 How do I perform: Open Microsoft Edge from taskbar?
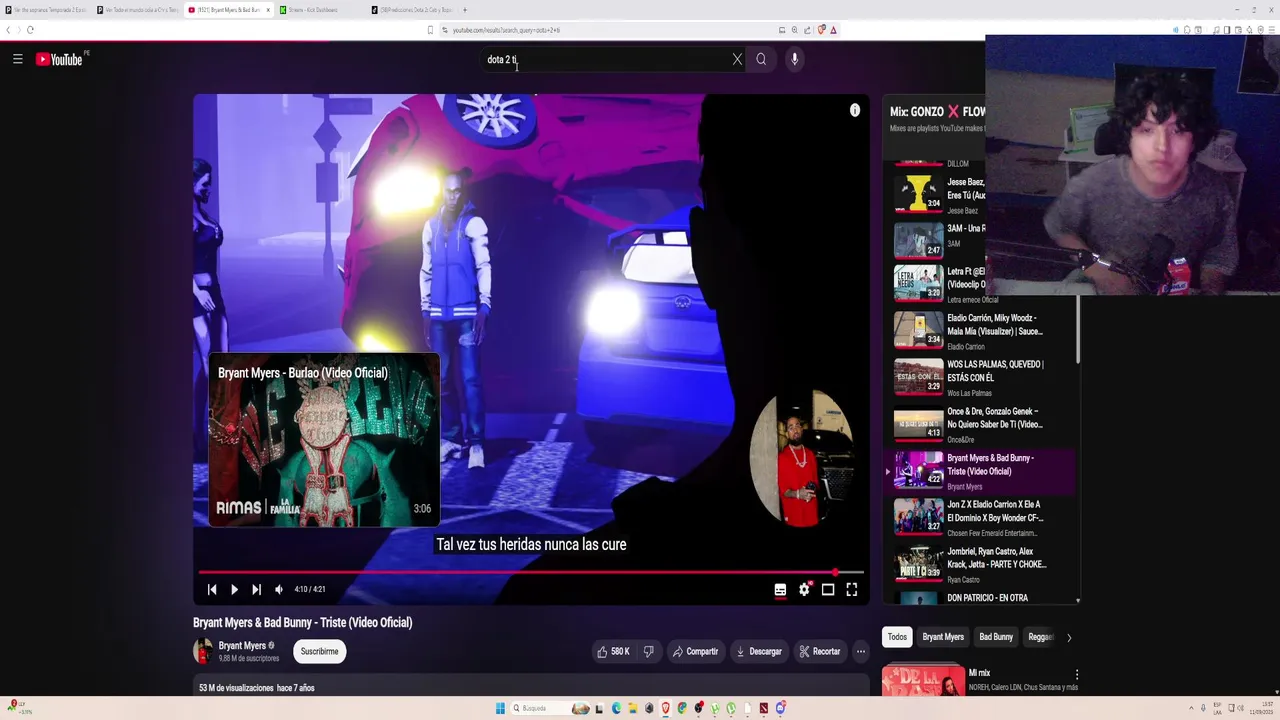tap(616, 708)
